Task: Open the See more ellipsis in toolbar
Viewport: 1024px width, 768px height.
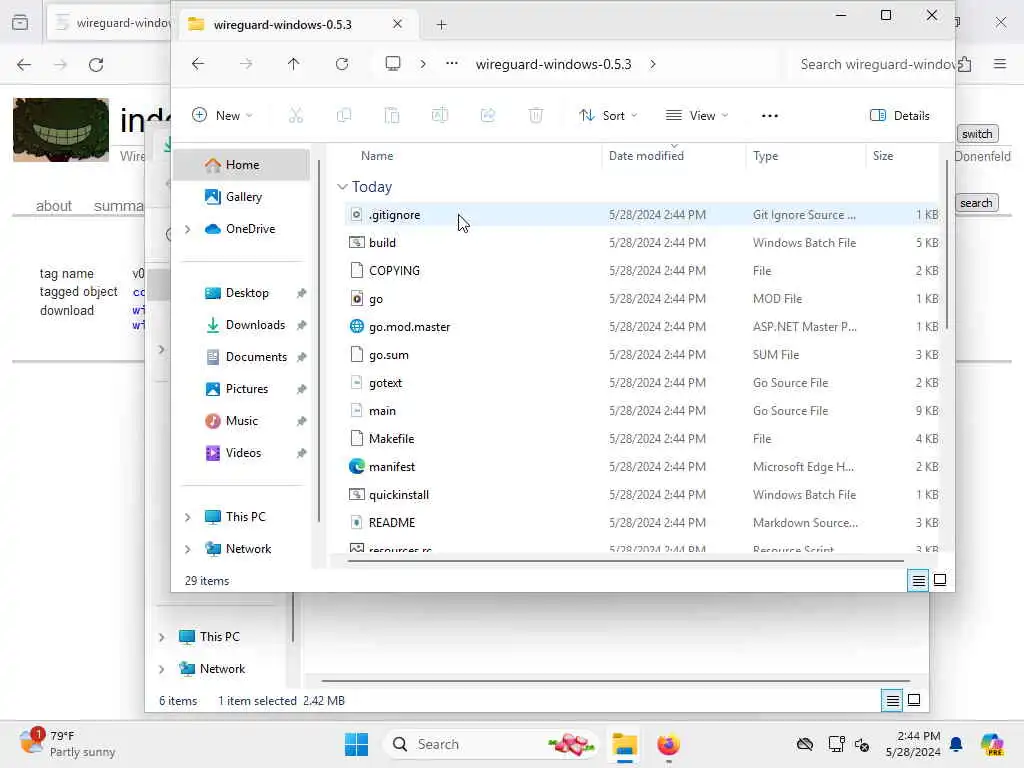Action: pyautogui.click(x=770, y=116)
